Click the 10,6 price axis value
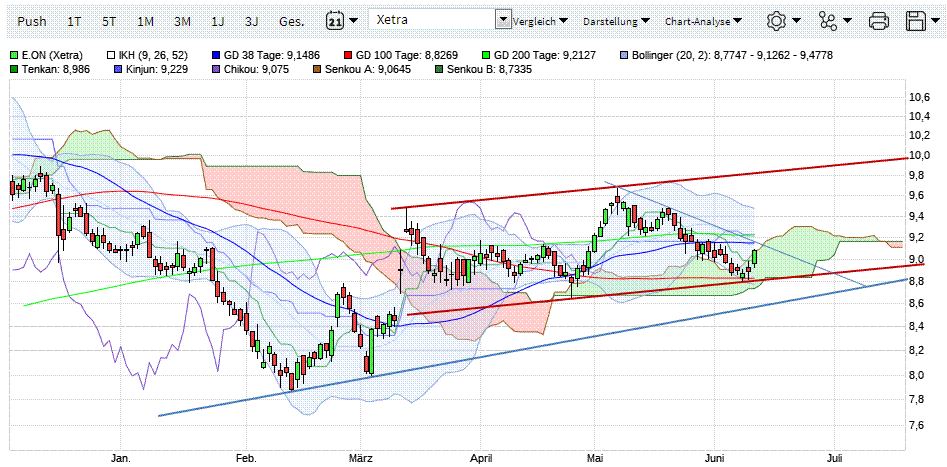 921,98
